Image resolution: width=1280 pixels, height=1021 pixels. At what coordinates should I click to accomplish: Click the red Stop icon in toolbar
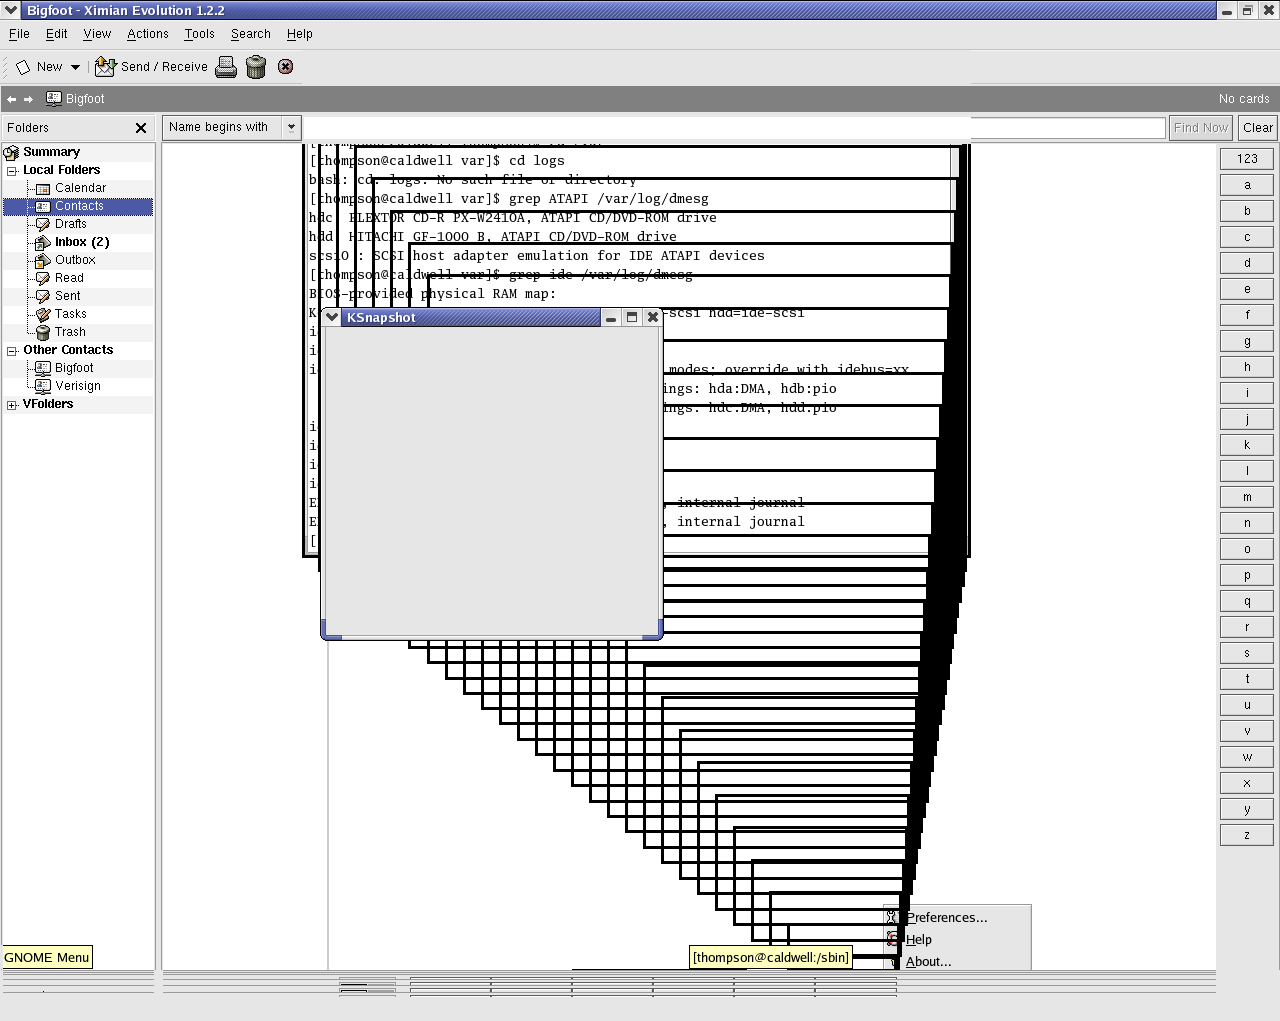tap(285, 67)
